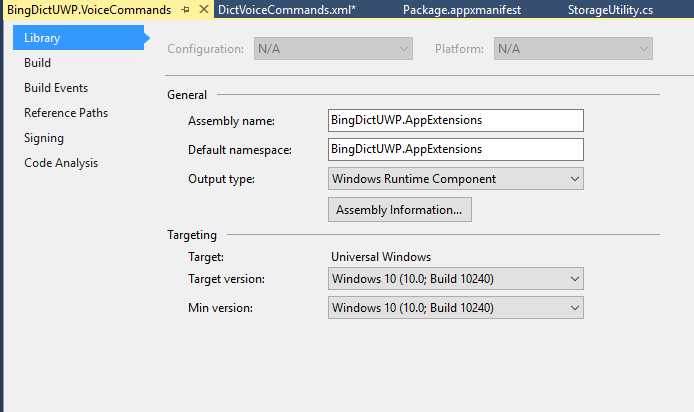Image resolution: width=694 pixels, height=412 pixels.
Task: Expand the Configuration dropdown
Action: point(333,49)
